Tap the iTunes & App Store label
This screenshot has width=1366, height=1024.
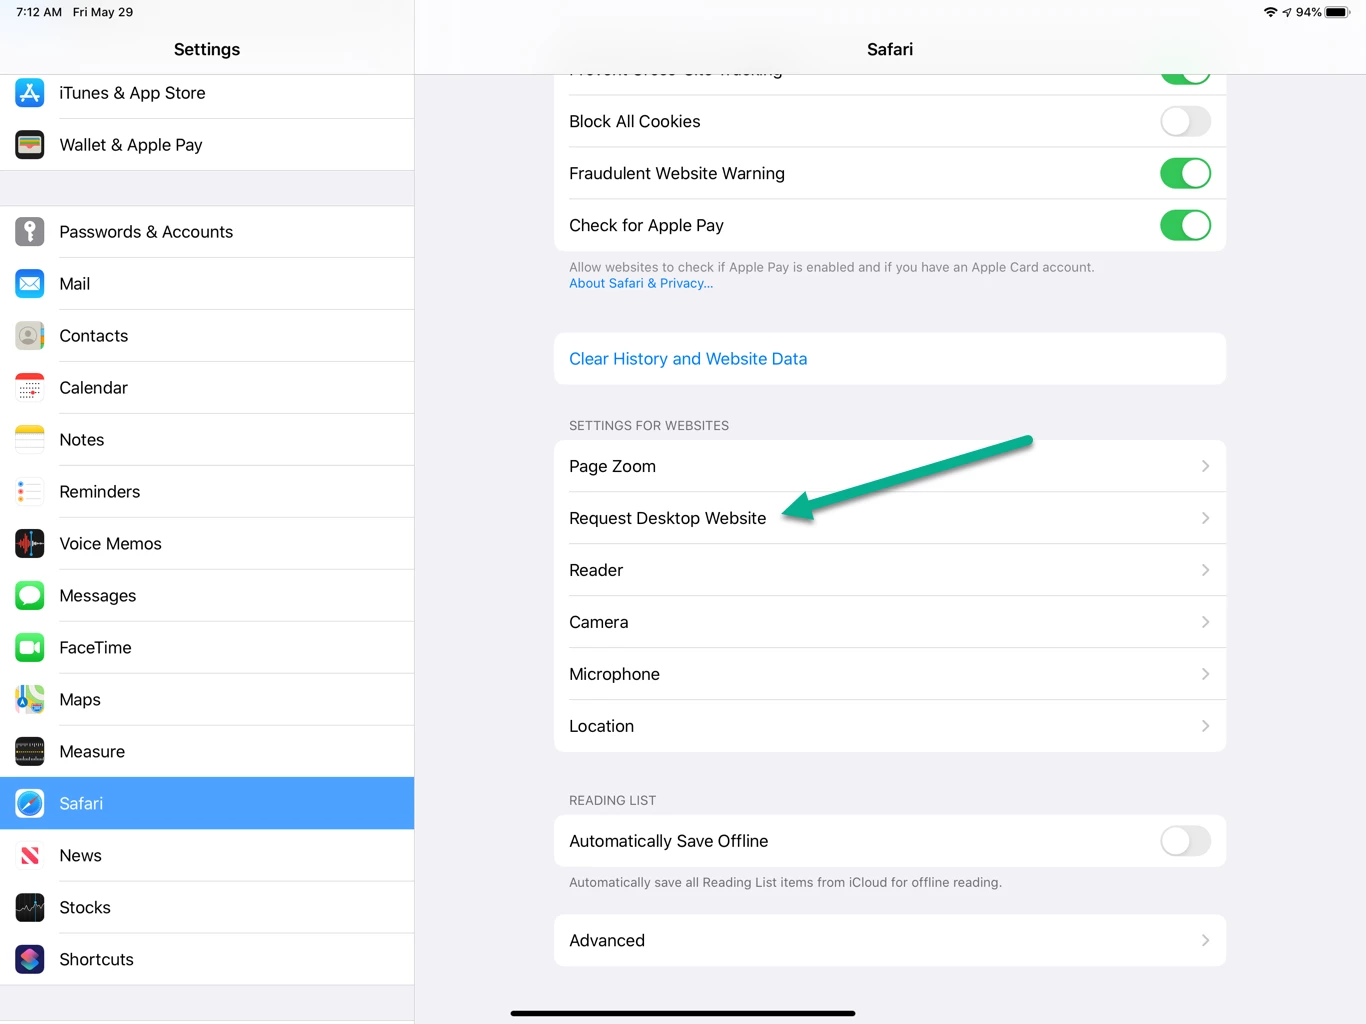132,93
